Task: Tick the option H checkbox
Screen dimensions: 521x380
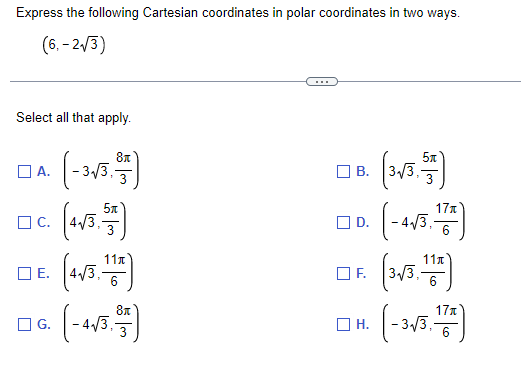Action: pyautogui.click(x=343, y=324)
